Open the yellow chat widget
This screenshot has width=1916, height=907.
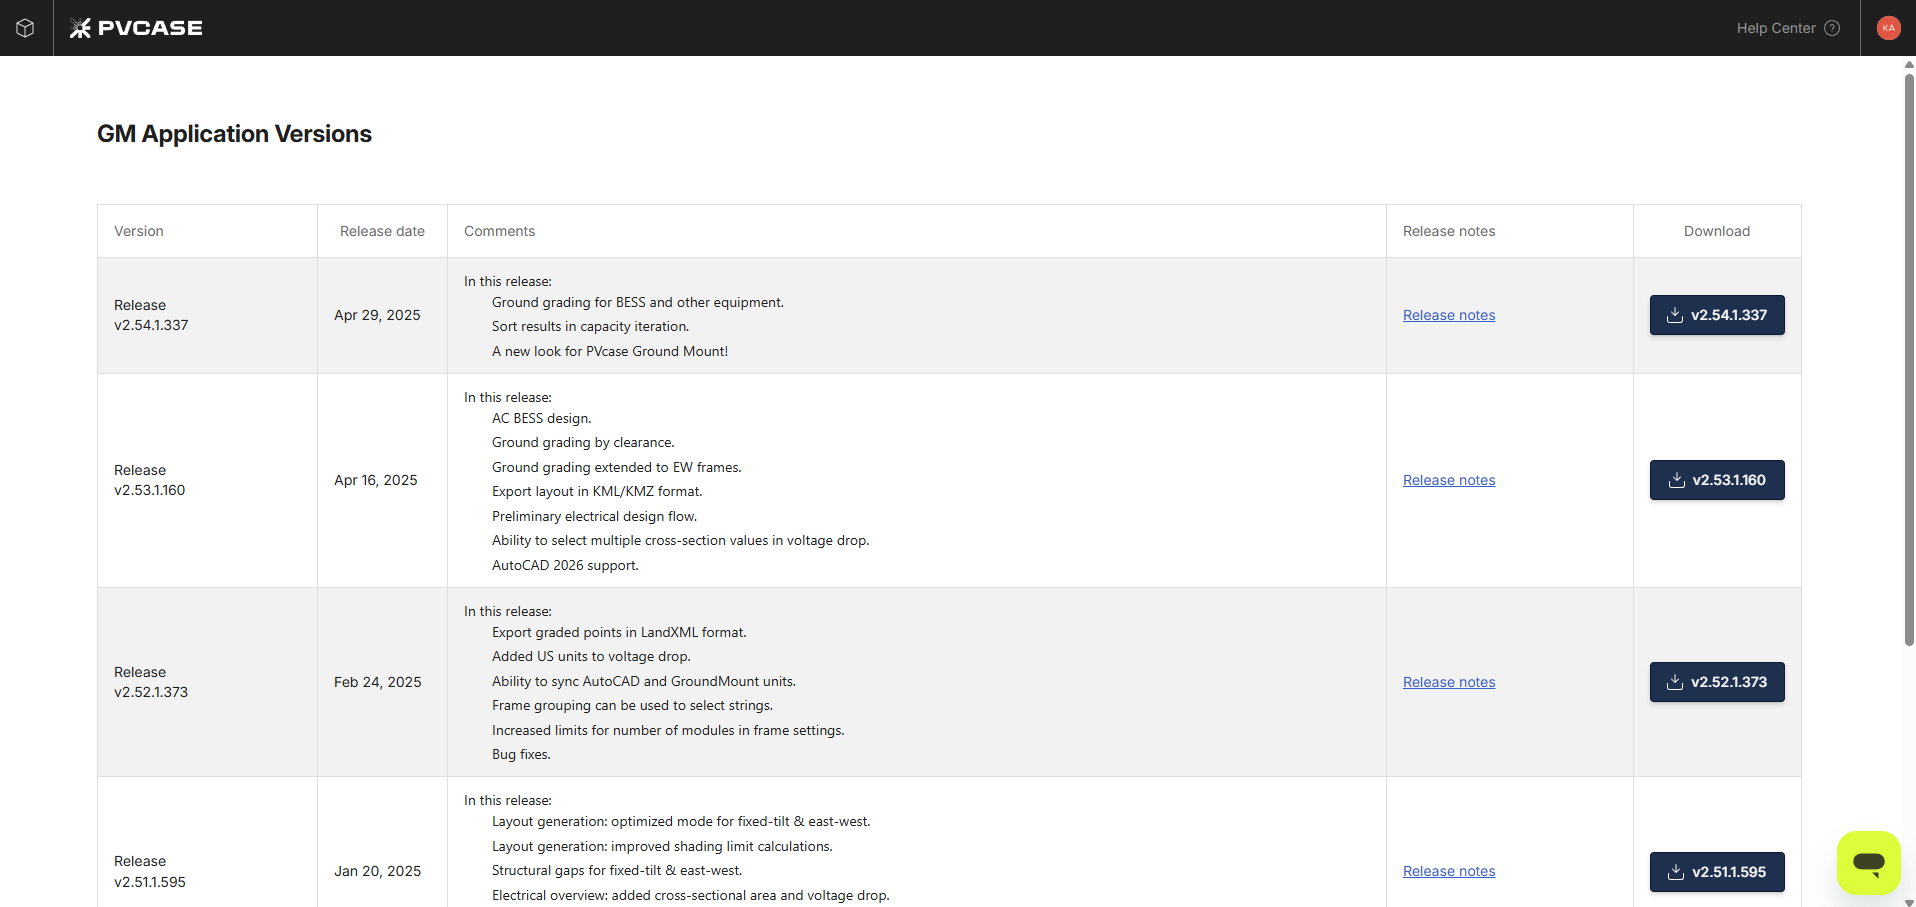[x=1868, y=863]
